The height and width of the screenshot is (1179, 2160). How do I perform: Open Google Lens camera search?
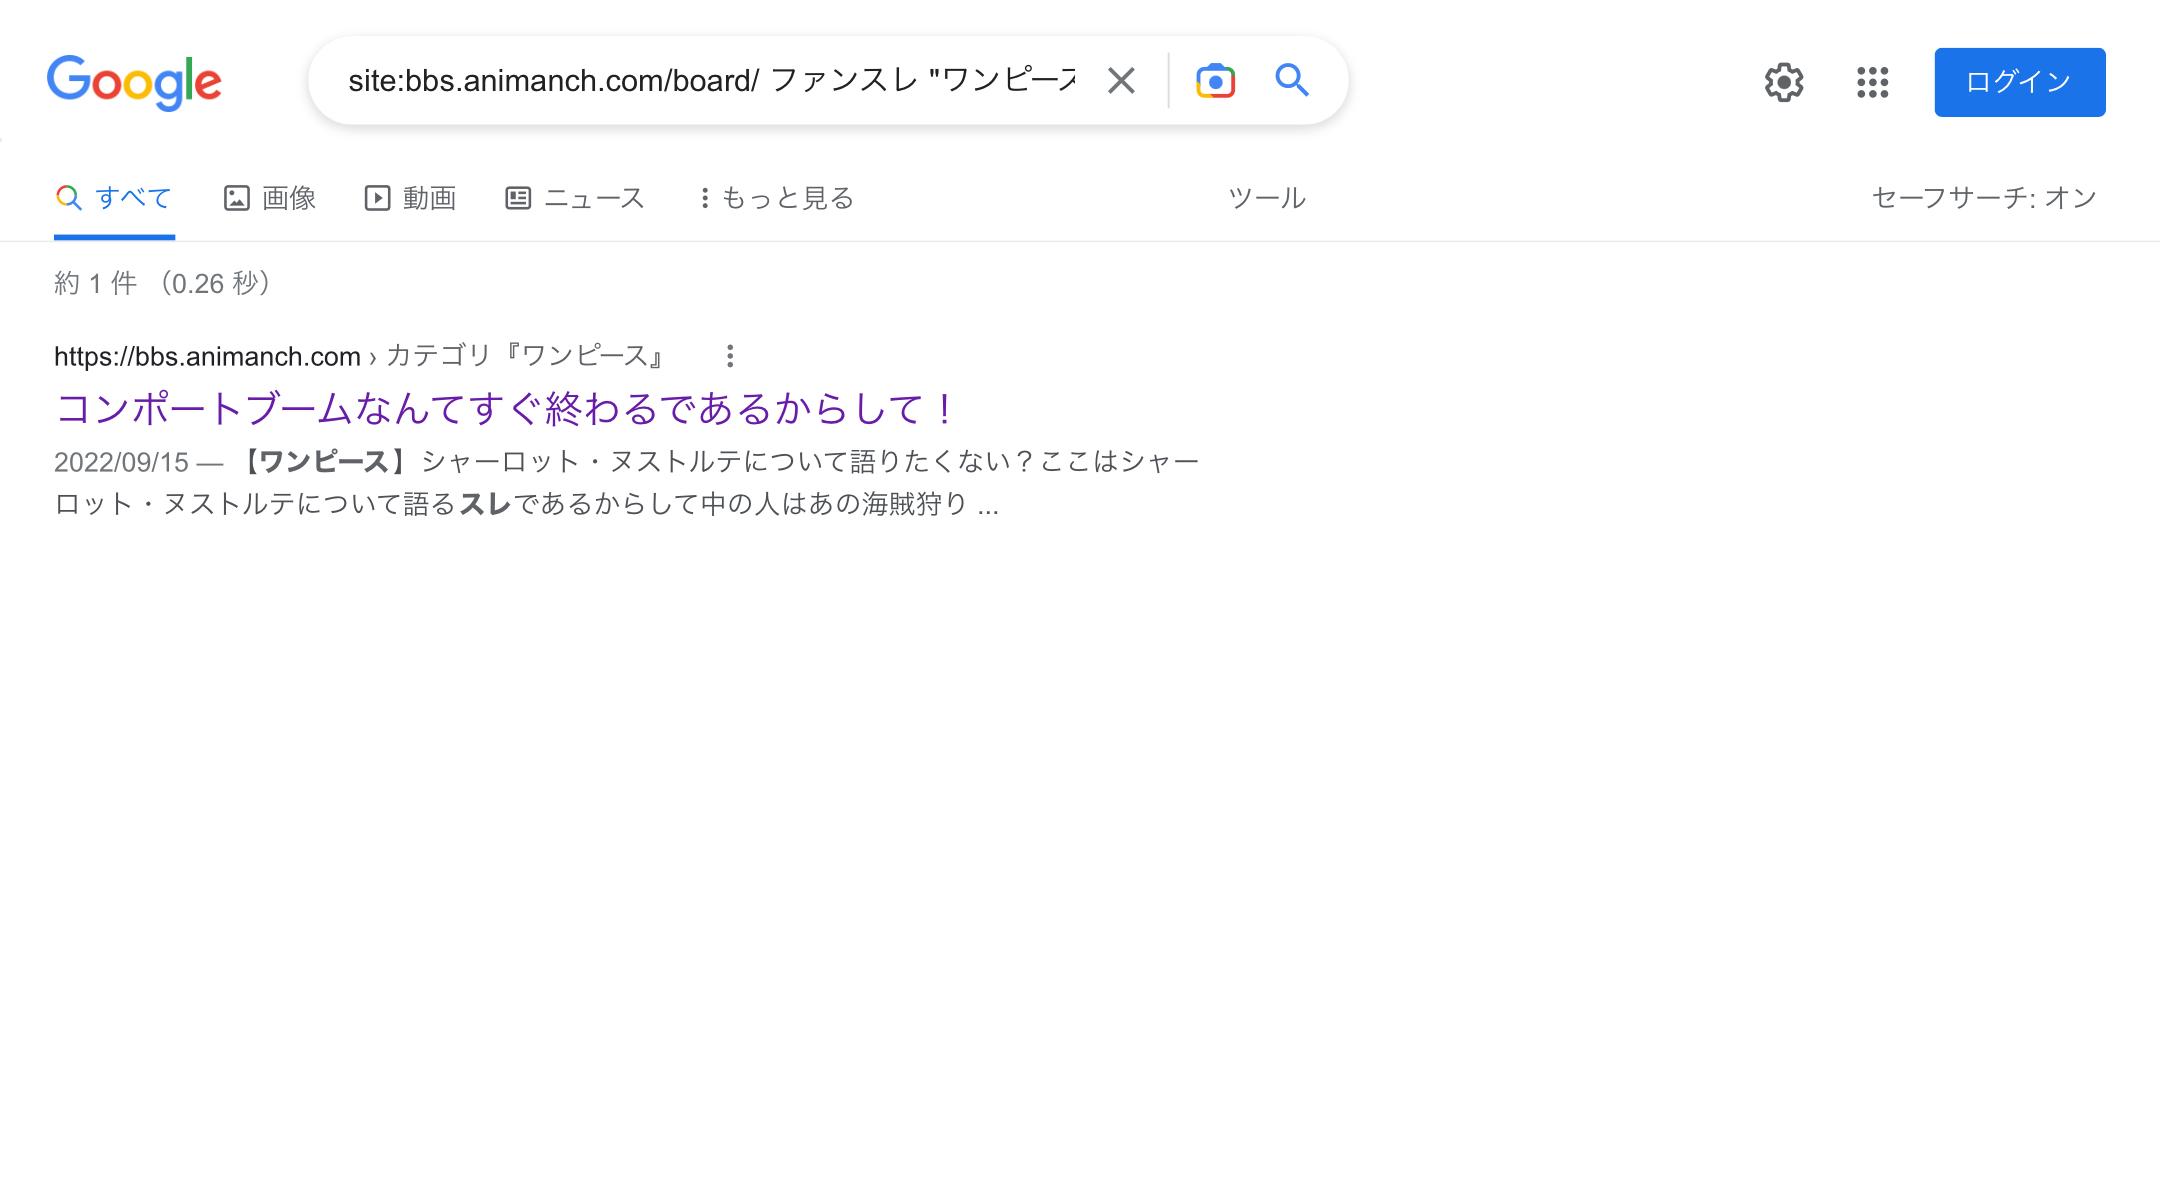1215,81
